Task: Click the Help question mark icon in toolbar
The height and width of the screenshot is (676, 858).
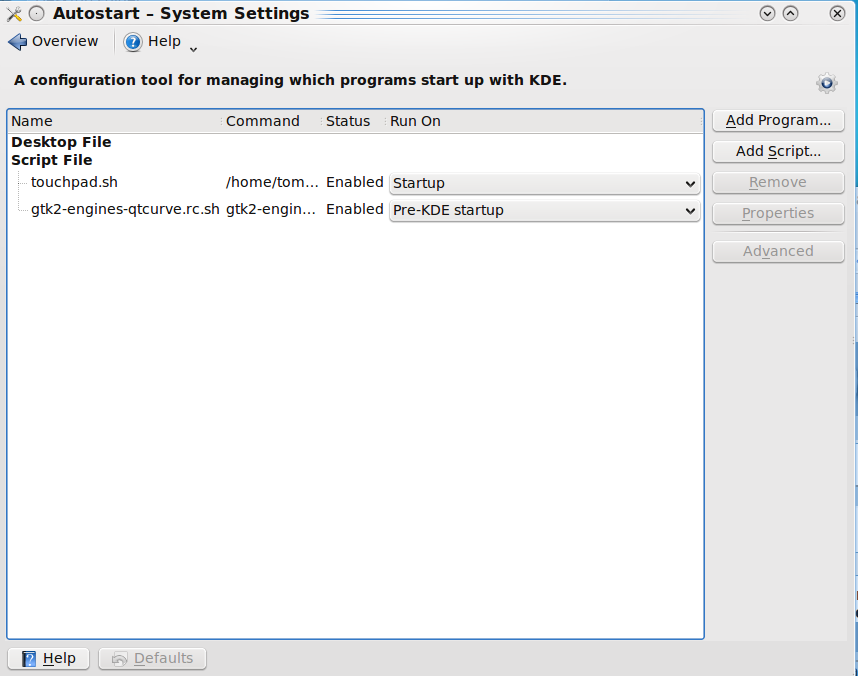Action: [x=133, y=42]
